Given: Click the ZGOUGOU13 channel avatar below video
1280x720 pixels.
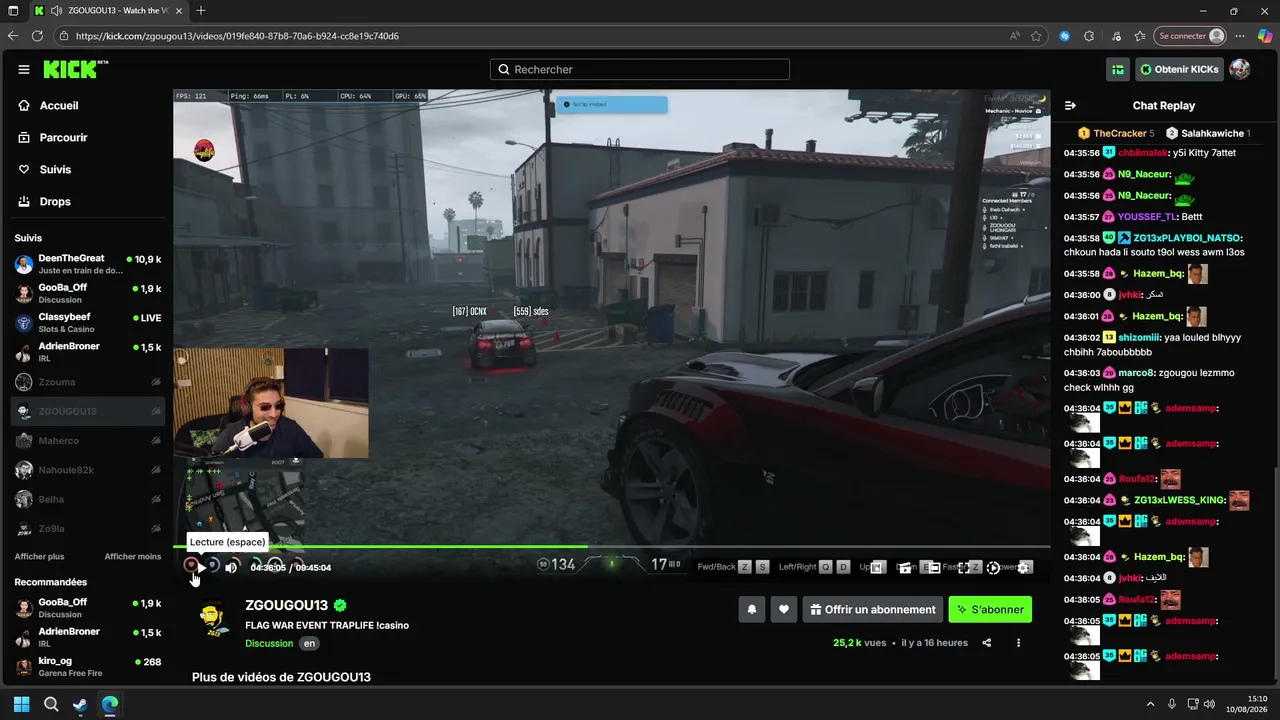Looking at the screenshot, I should [212, 618].
